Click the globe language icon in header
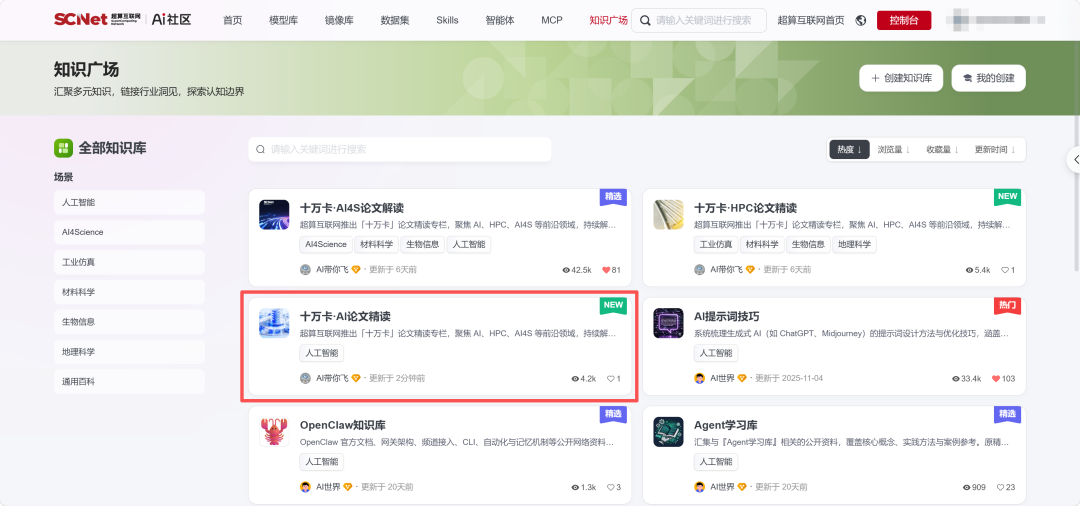Screen dimensions: 1080x506 (x=860, y=21)
